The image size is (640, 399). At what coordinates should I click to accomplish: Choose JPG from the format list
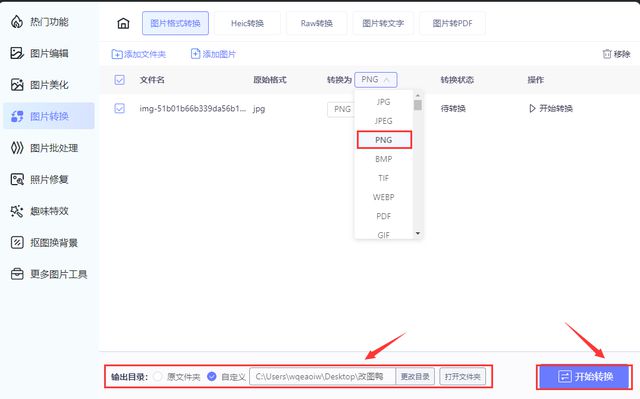pos(384,102)
